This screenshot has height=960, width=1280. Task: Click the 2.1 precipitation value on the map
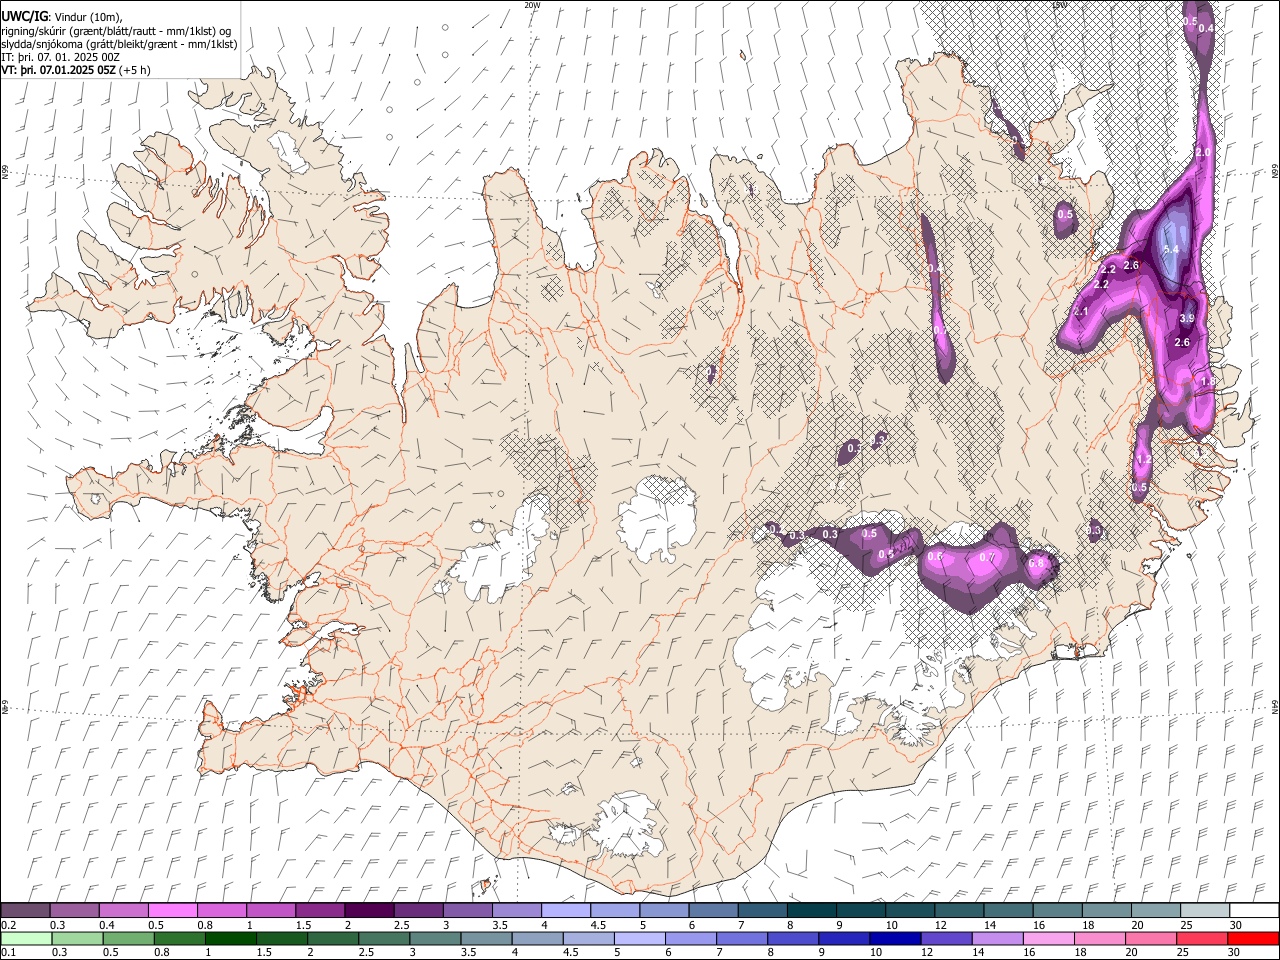[1081, 312]
